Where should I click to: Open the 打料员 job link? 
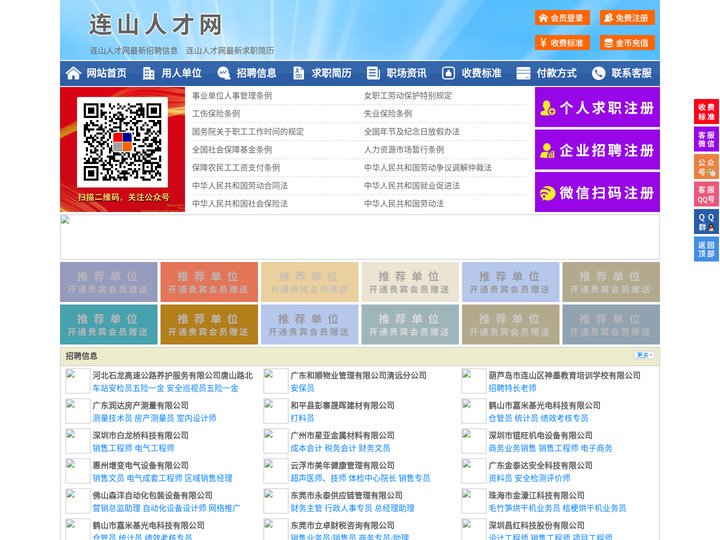(x=302, y=418)
